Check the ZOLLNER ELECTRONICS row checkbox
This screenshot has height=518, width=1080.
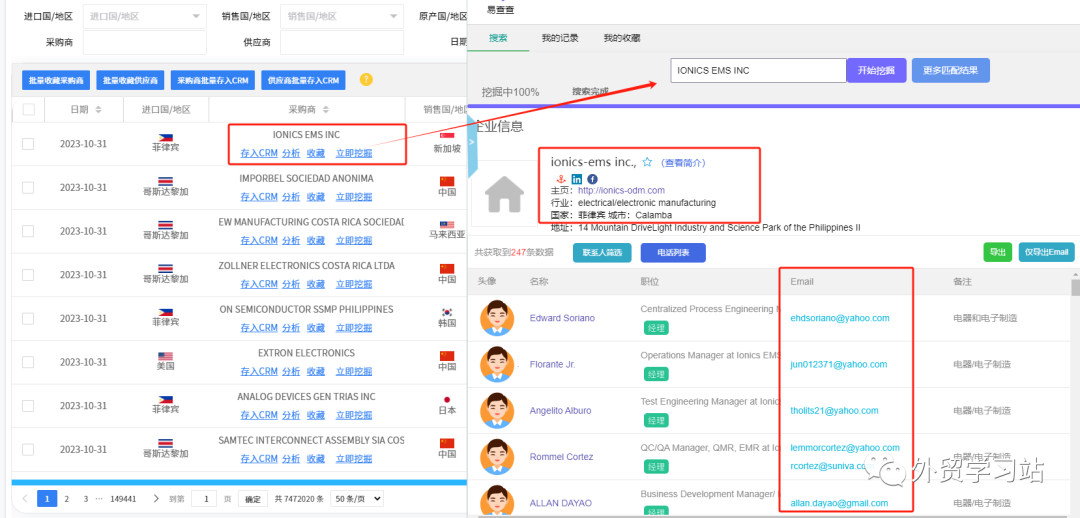click(x=28, y=275)
